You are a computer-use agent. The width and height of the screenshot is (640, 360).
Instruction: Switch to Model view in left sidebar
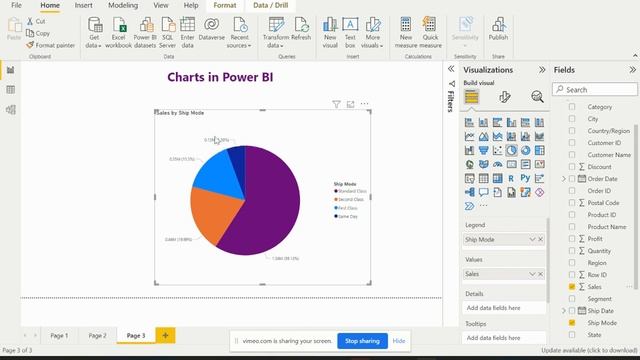pyautogui.click(x=11, y=109)
